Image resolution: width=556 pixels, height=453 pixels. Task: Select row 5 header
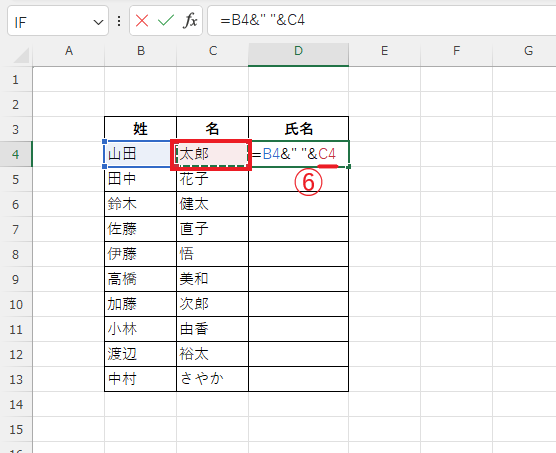pyautogui.click(x=16, y=179)
